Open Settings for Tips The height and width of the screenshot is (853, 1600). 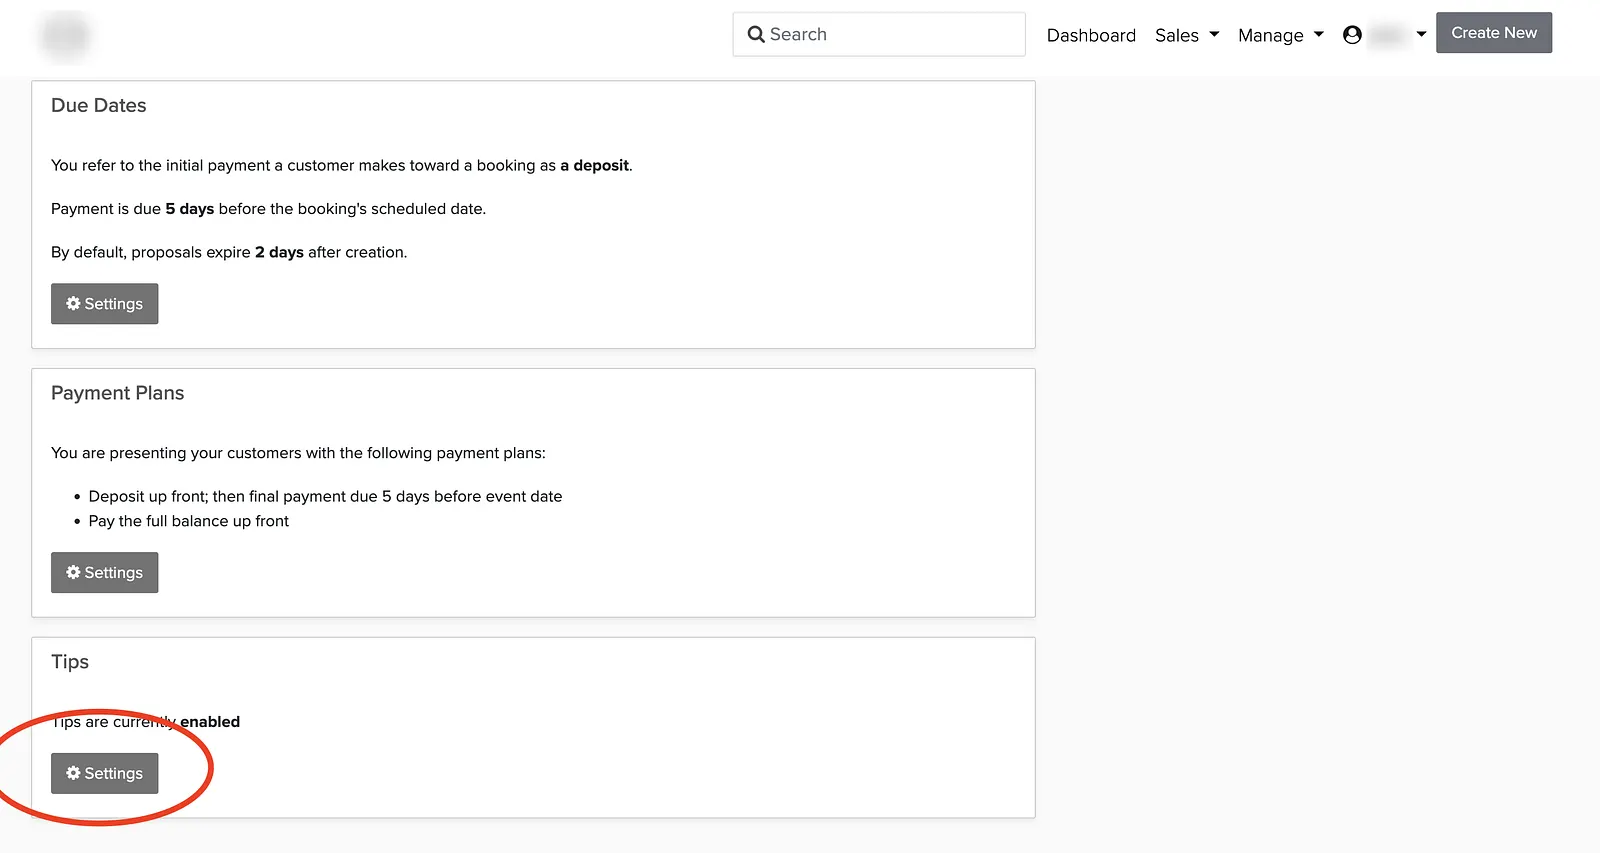[x=105, y=774]
